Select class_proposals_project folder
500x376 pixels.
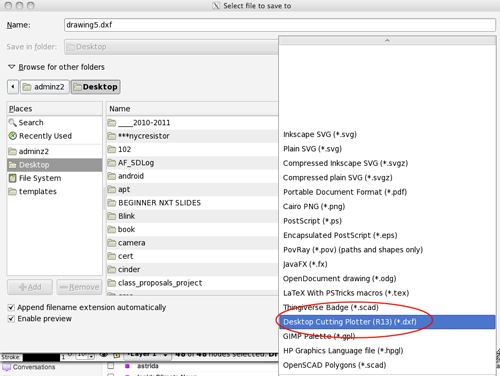tap(192, 283)
